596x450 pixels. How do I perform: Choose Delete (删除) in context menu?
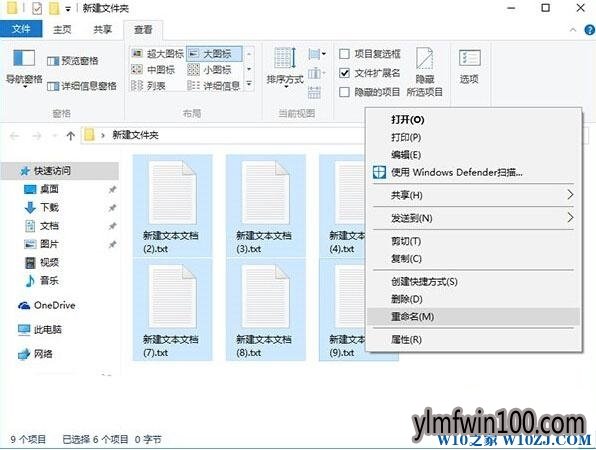pos(473,299)
